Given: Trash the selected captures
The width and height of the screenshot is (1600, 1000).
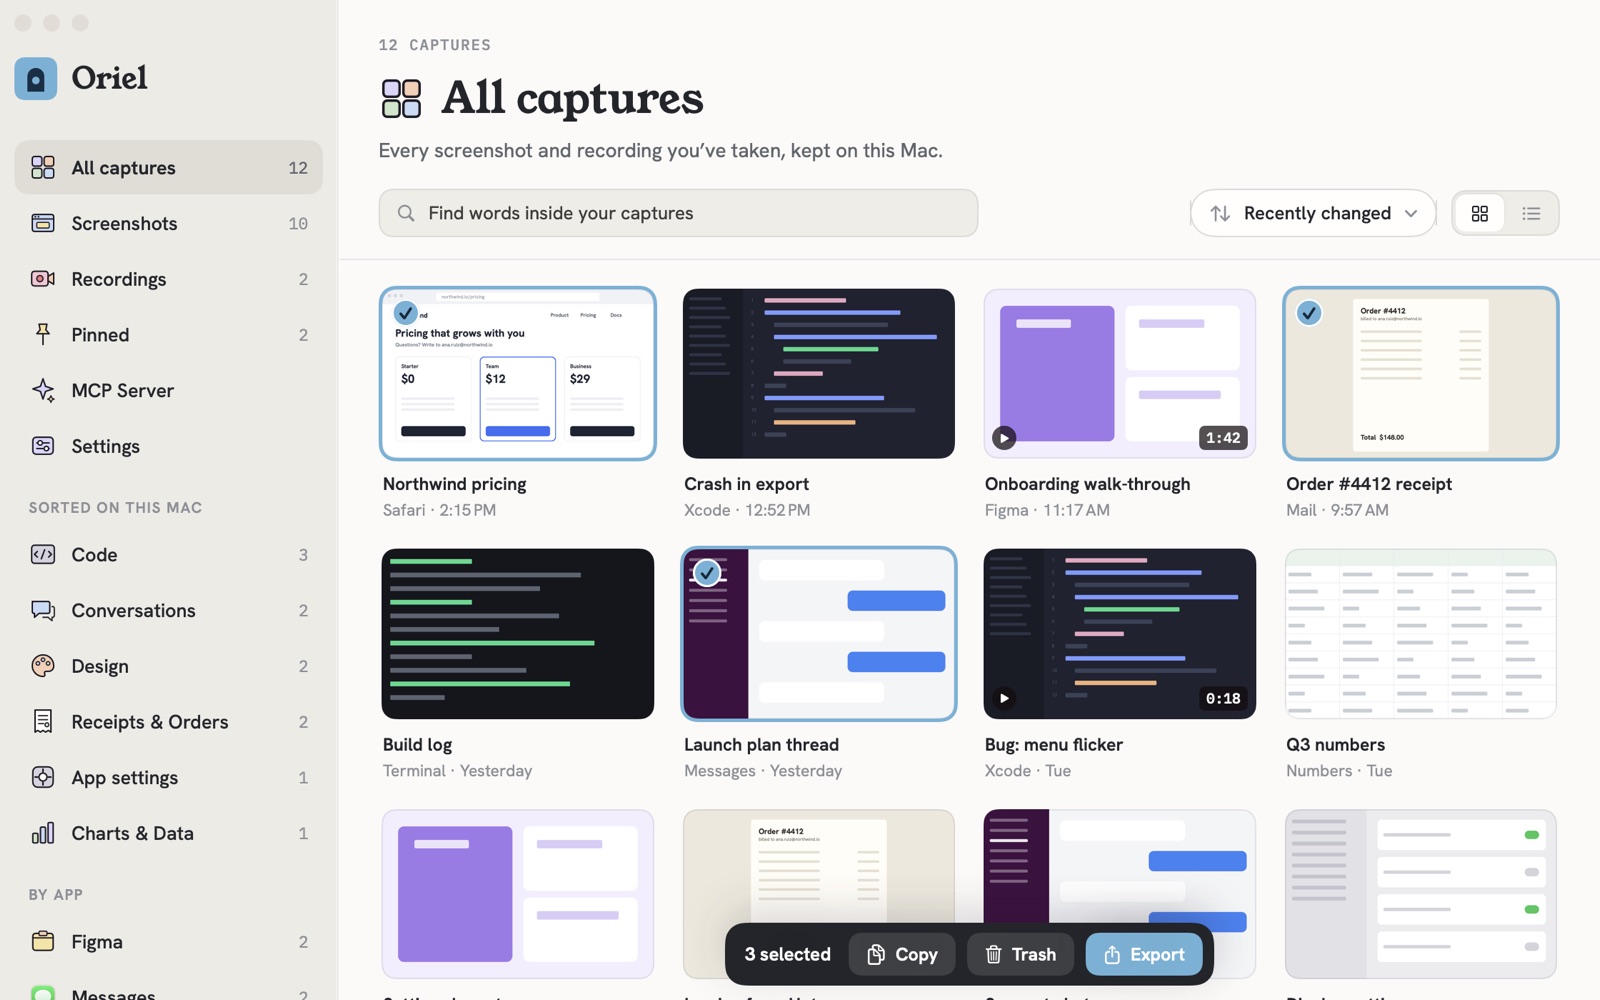Looking at the screenshot, I should click(x=1020, y=954).
